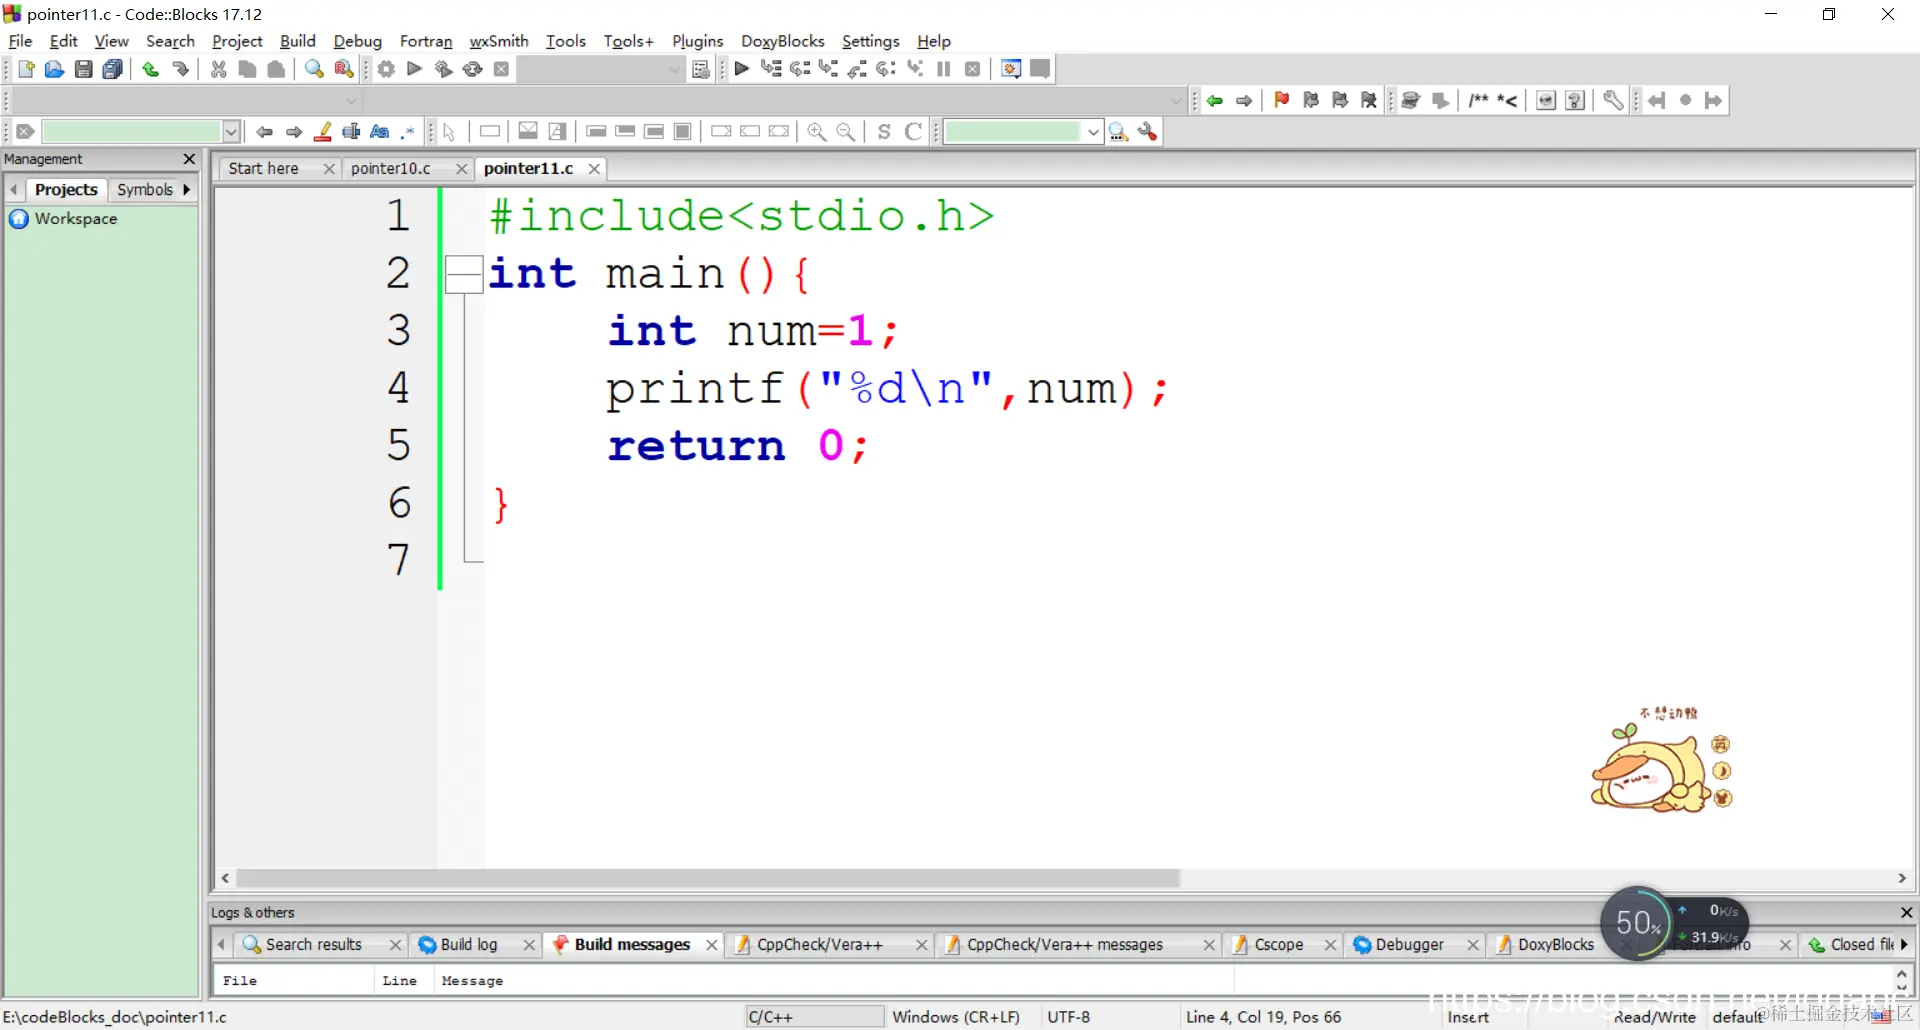1920x1030 pixels.
Task: Close the Build messages log tab
Action: click(711, 945)
